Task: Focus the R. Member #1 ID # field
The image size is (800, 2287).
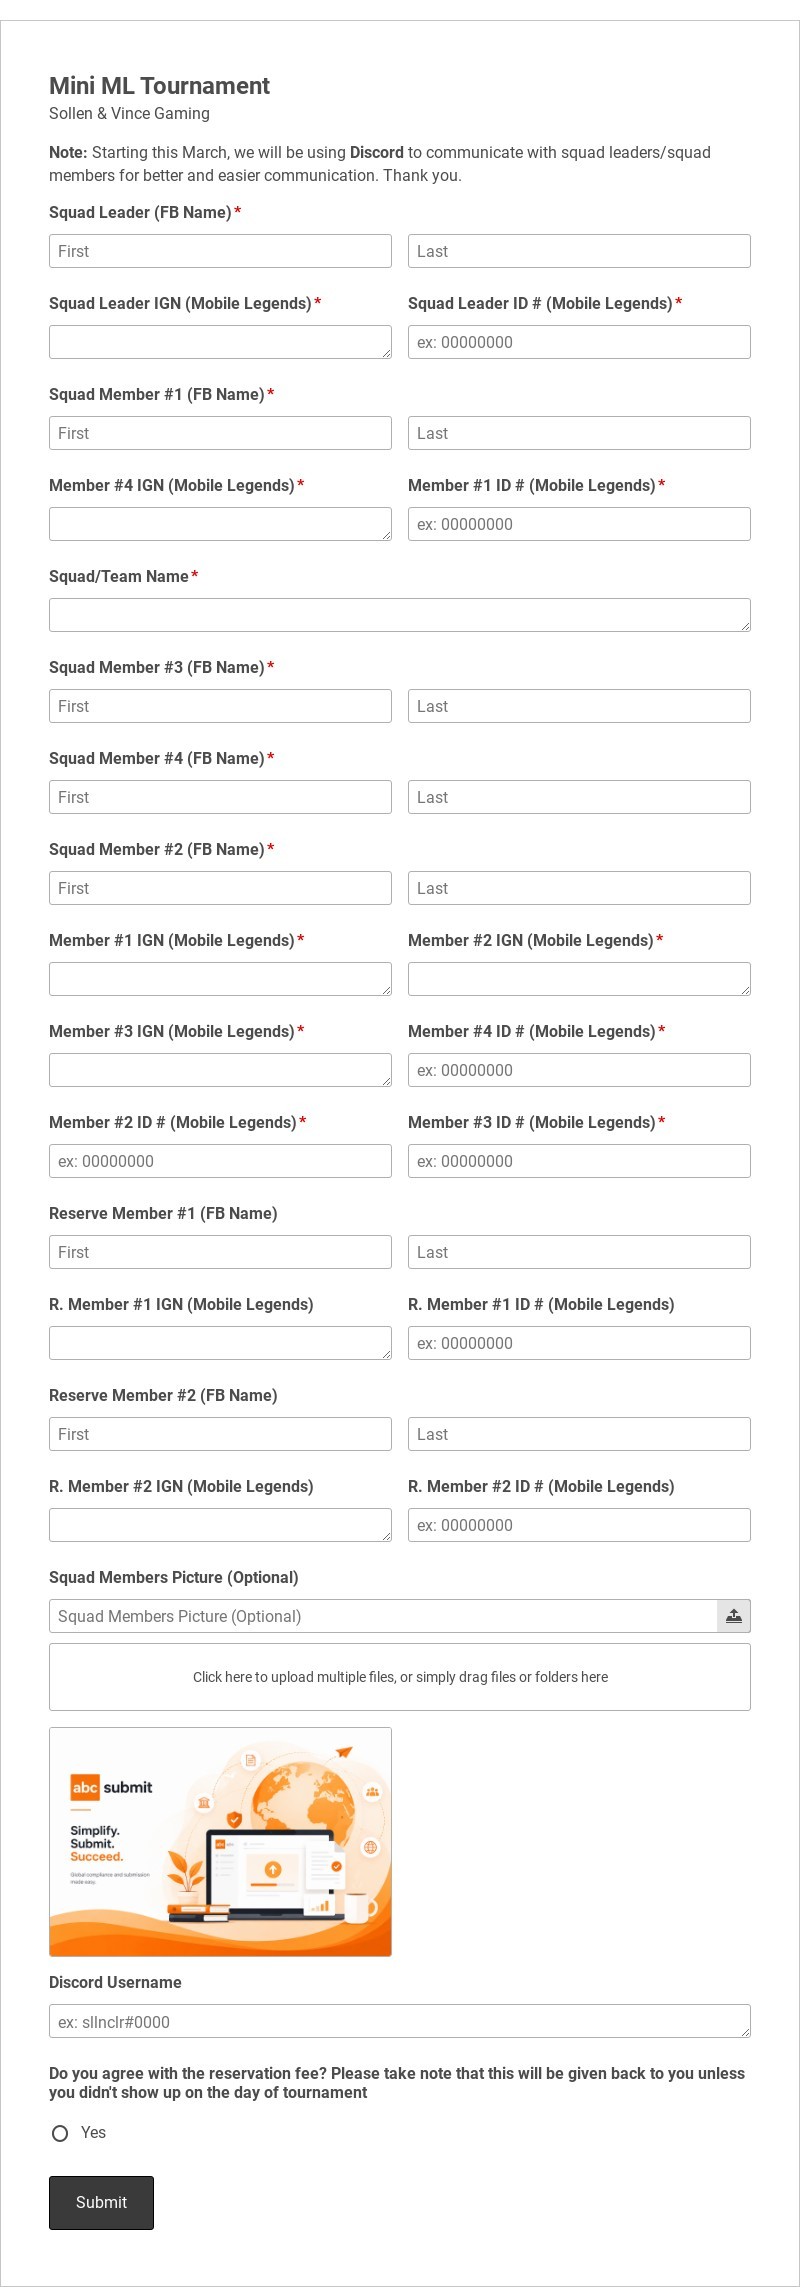Action: coord(579,1343)
